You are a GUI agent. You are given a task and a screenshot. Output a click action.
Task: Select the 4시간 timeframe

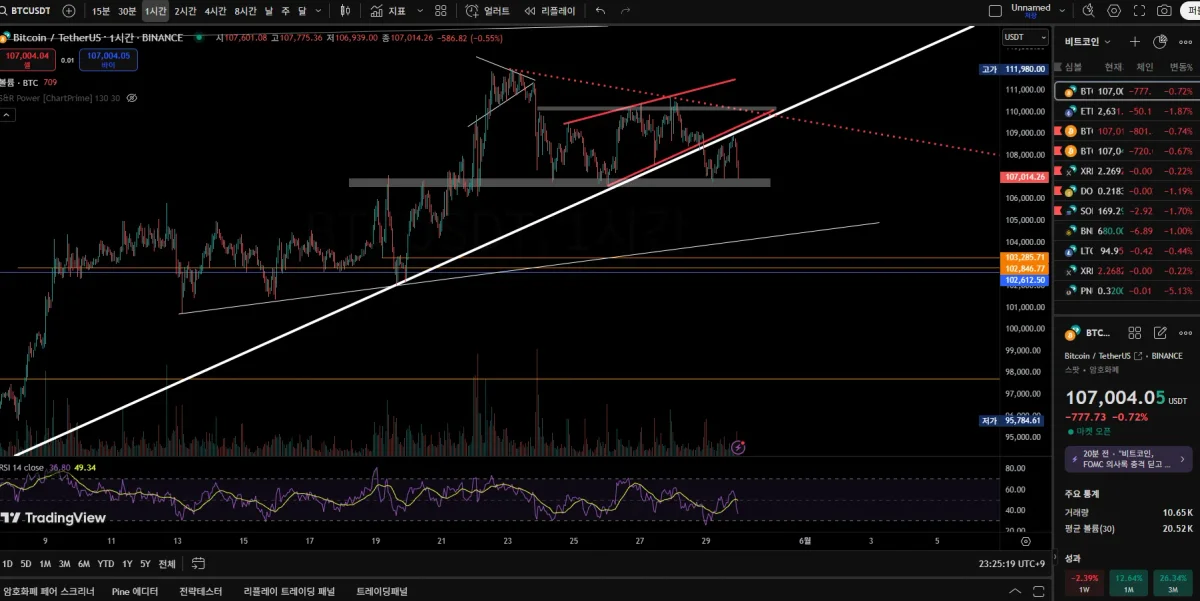(x=215, y=11)
